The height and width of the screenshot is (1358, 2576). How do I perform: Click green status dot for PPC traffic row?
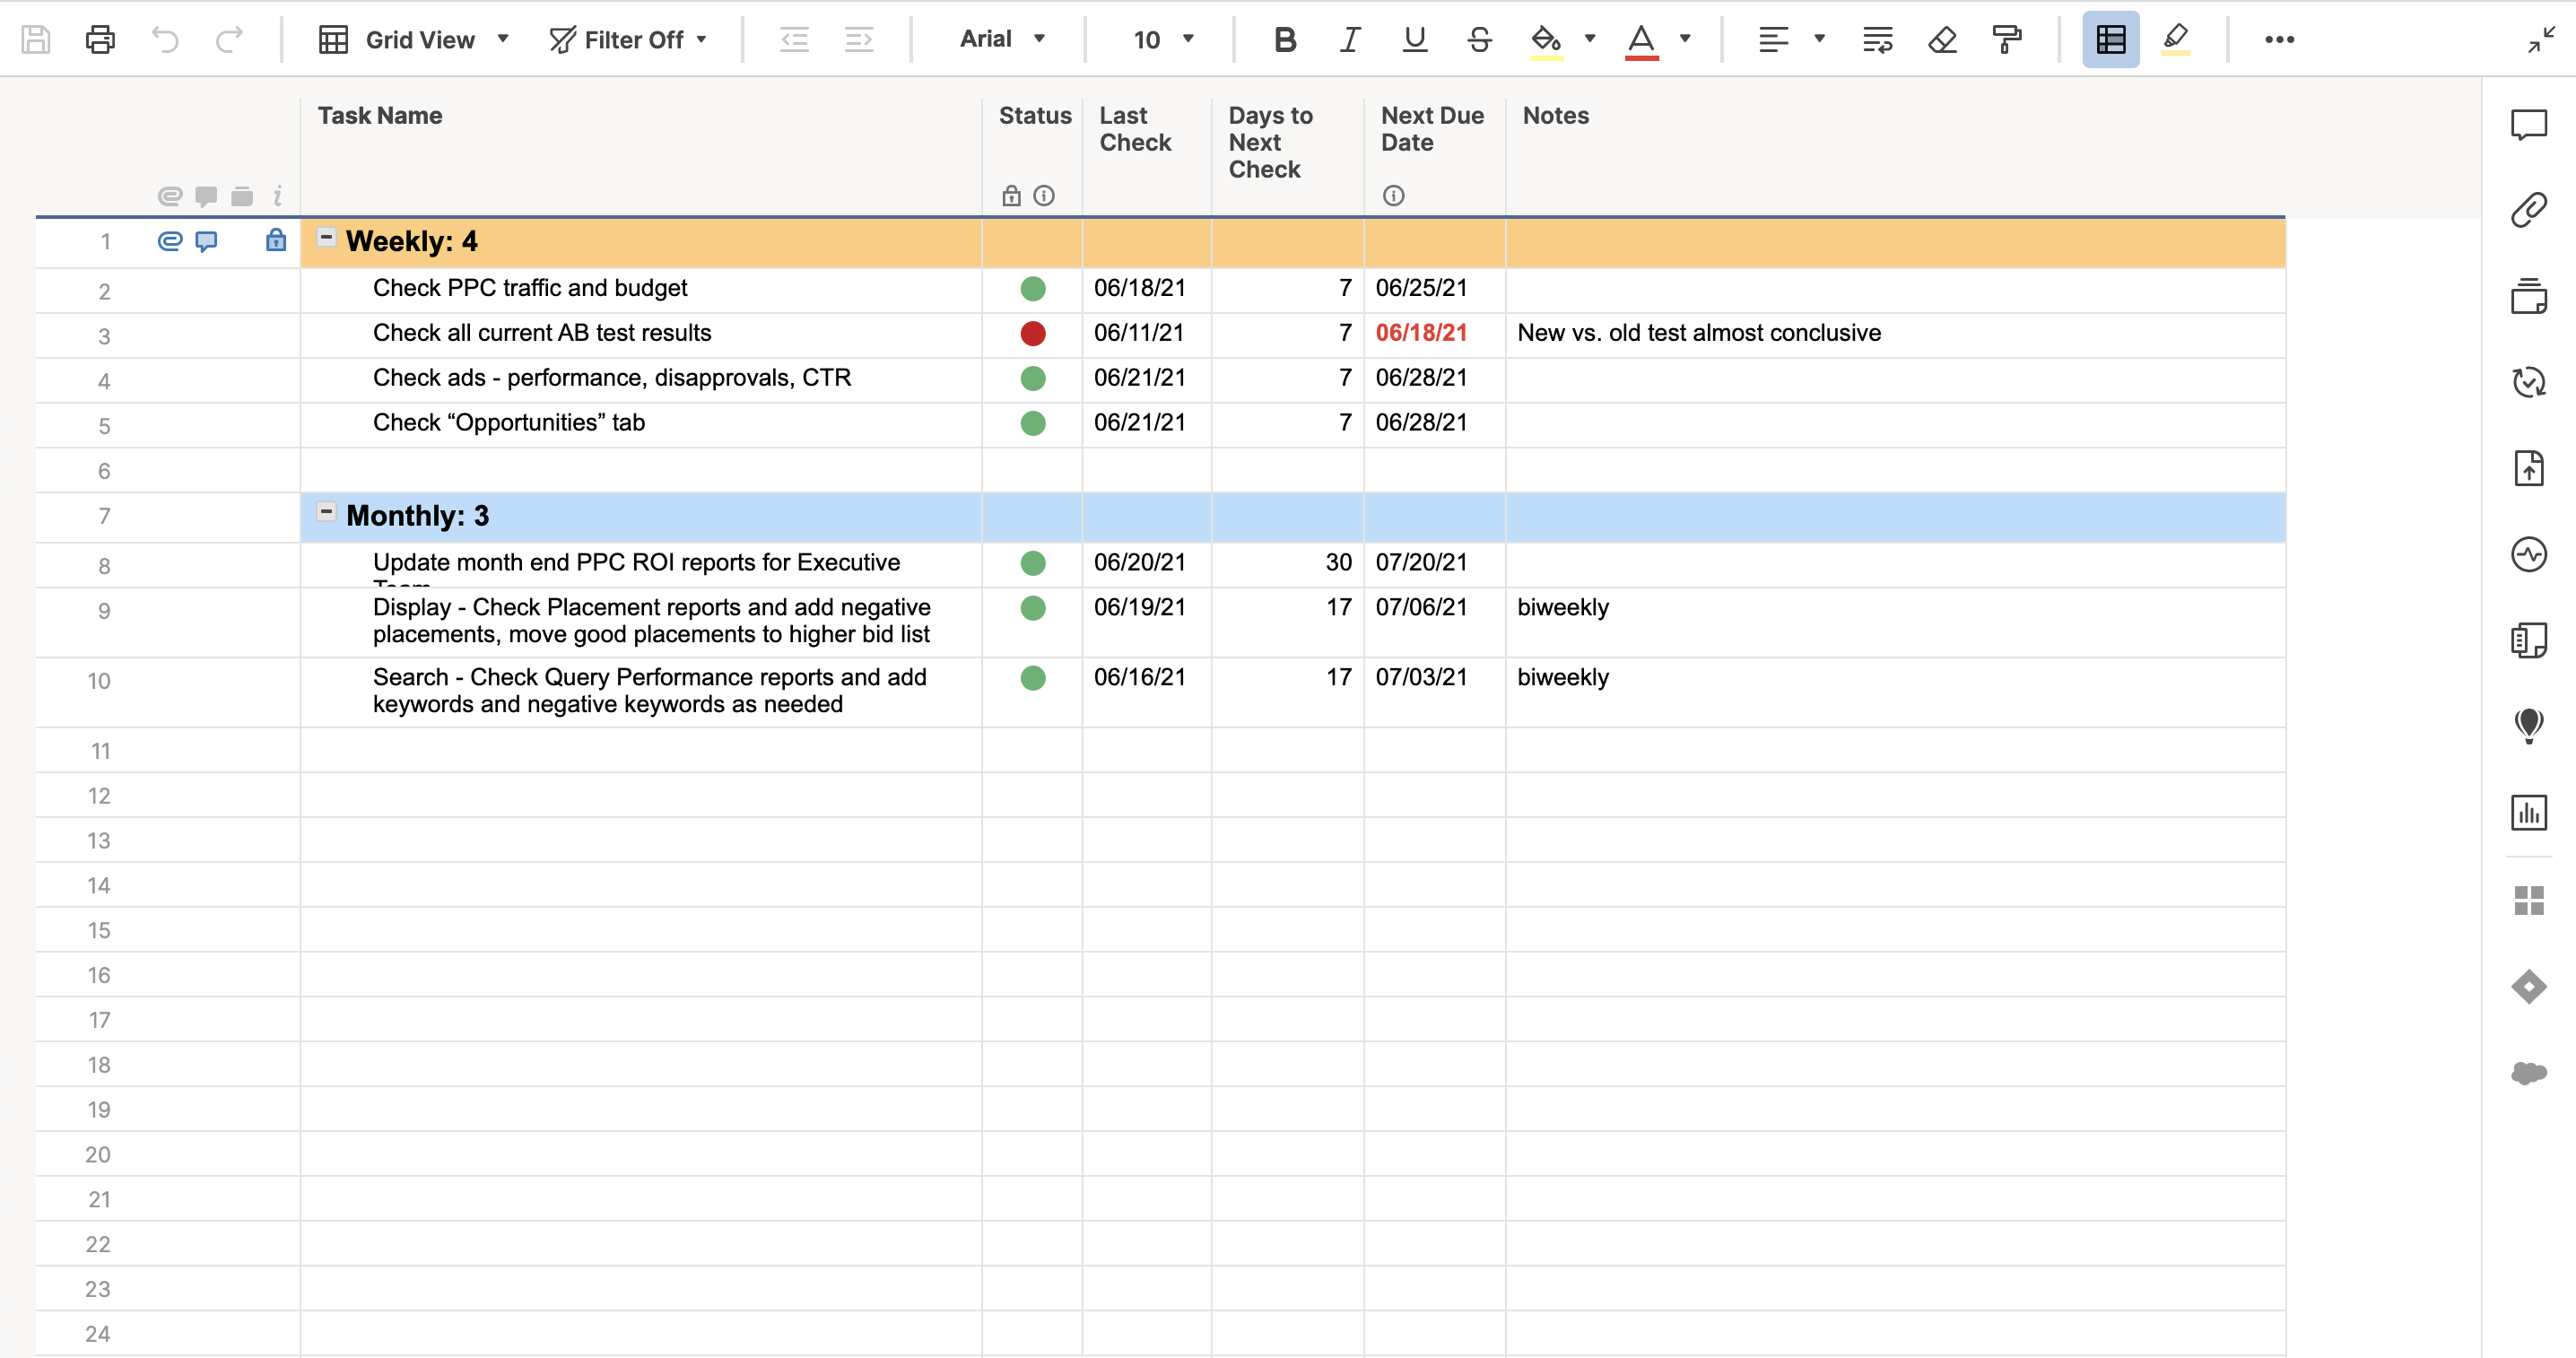(1033, 289)
